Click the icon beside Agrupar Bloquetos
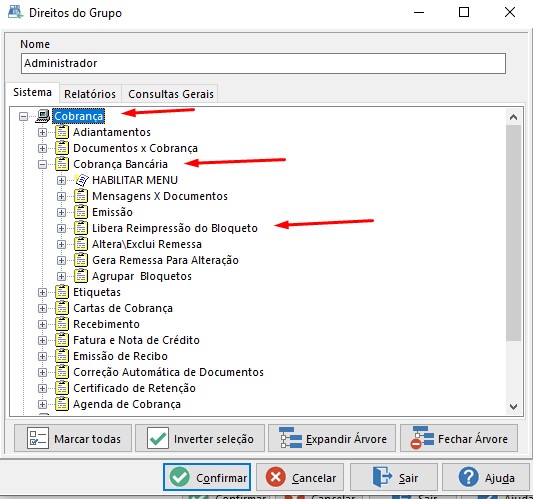Screen dimensions: 533x499 pyautogui.click(x=81, y=276)
